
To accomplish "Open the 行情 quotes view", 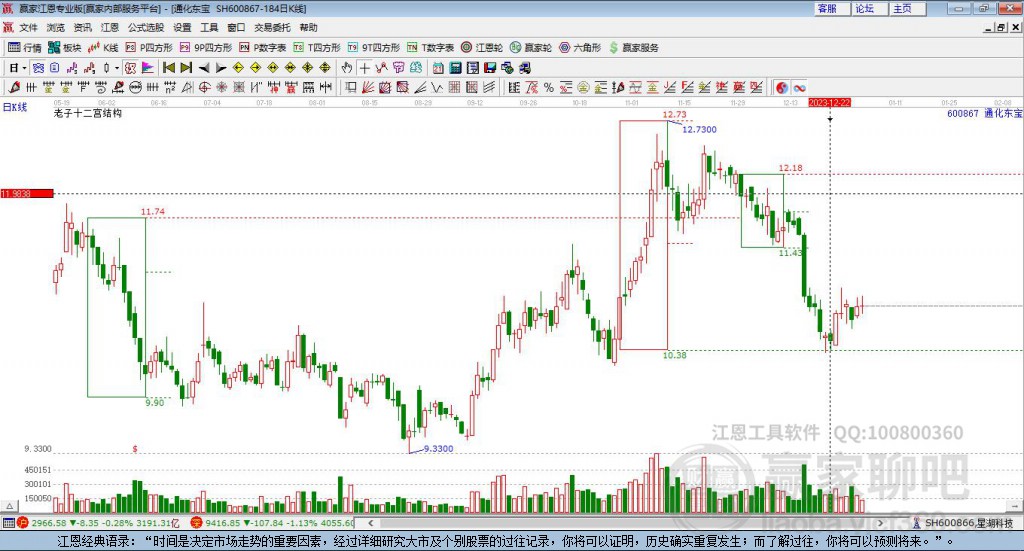I will pos(25,48).
